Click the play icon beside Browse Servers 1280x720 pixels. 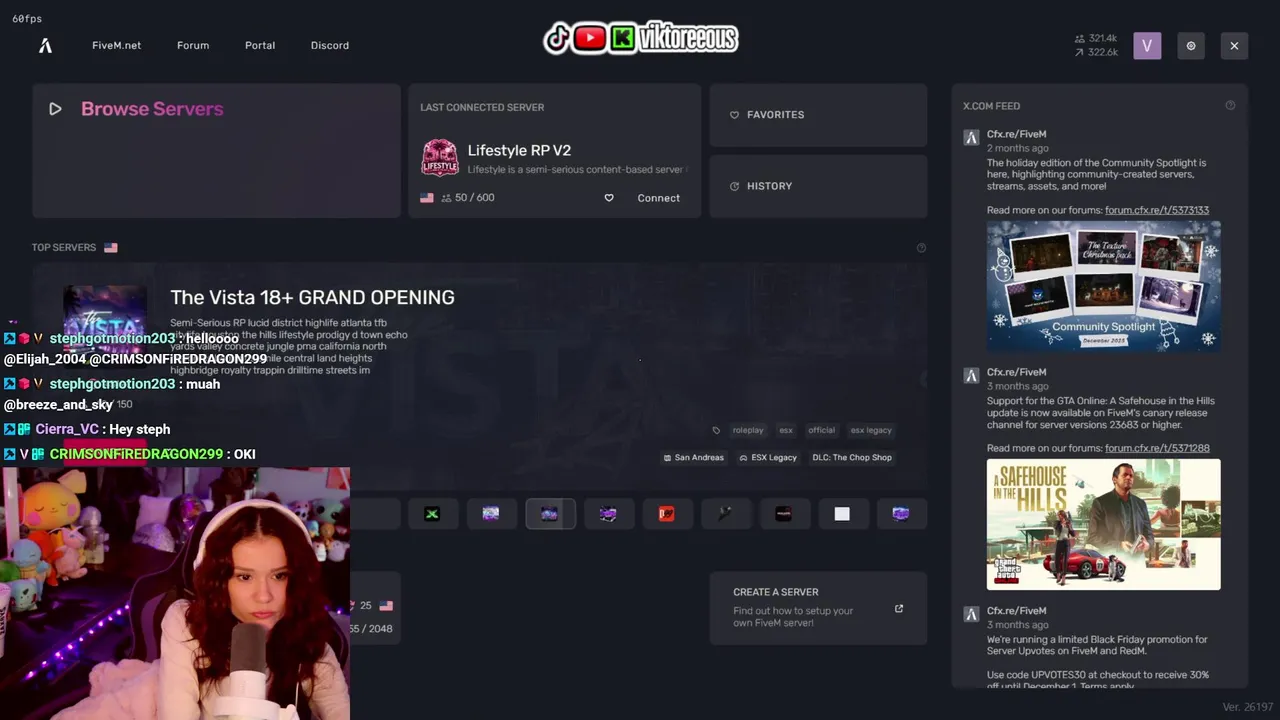click(55, 109)
